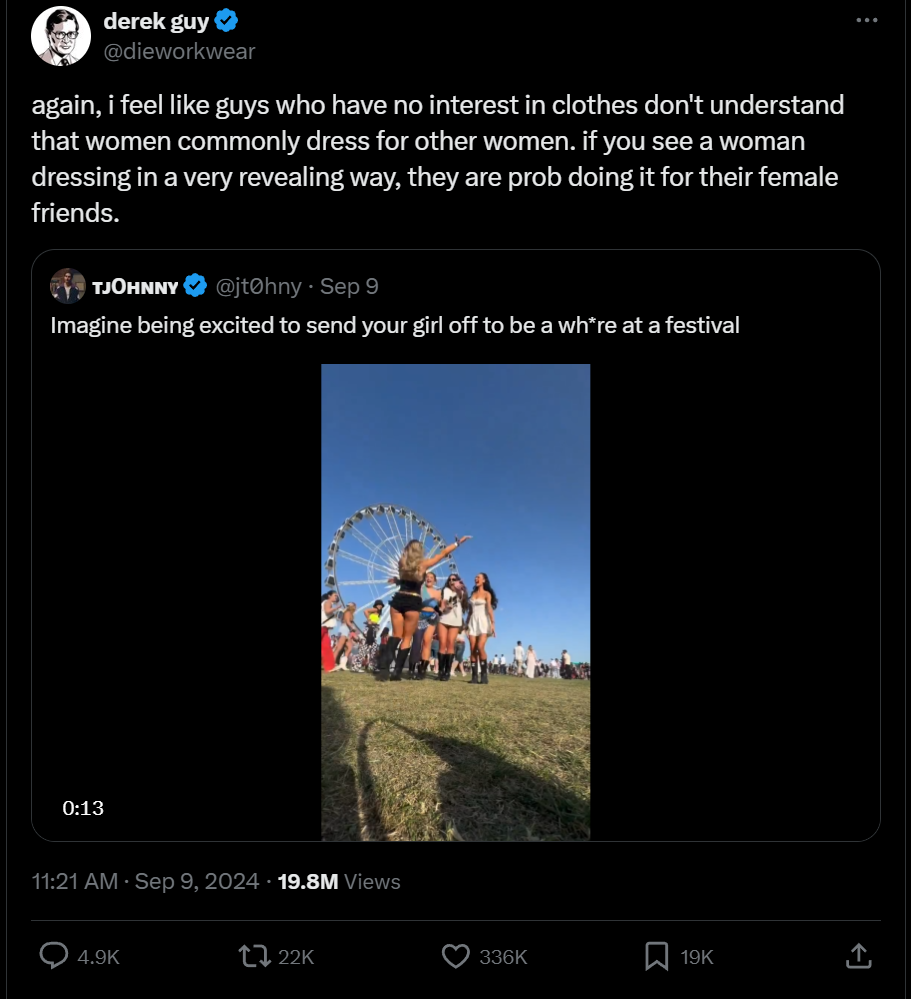The image size is (911, 999).
Task: Bookmark this tweet with bookmark icon
Action: tap(657, 956)
